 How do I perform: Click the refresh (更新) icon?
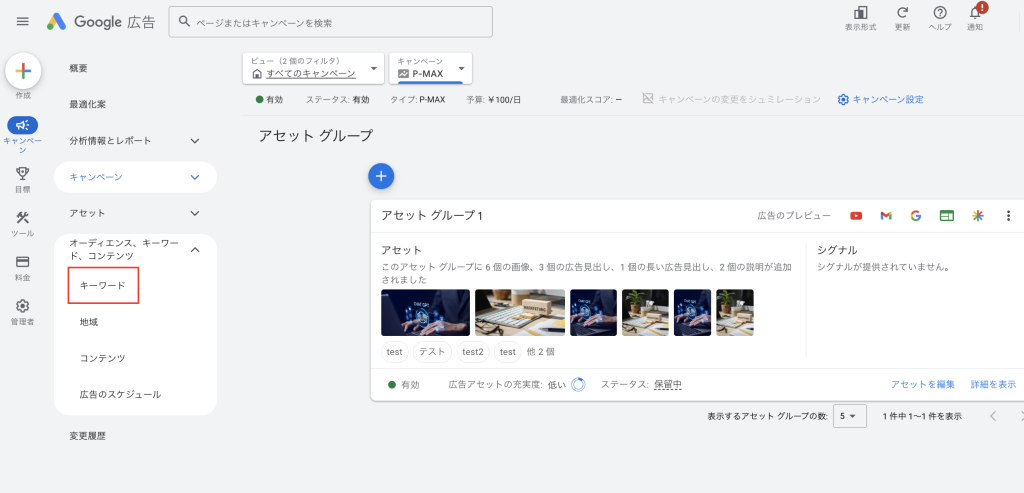(902, 13)
